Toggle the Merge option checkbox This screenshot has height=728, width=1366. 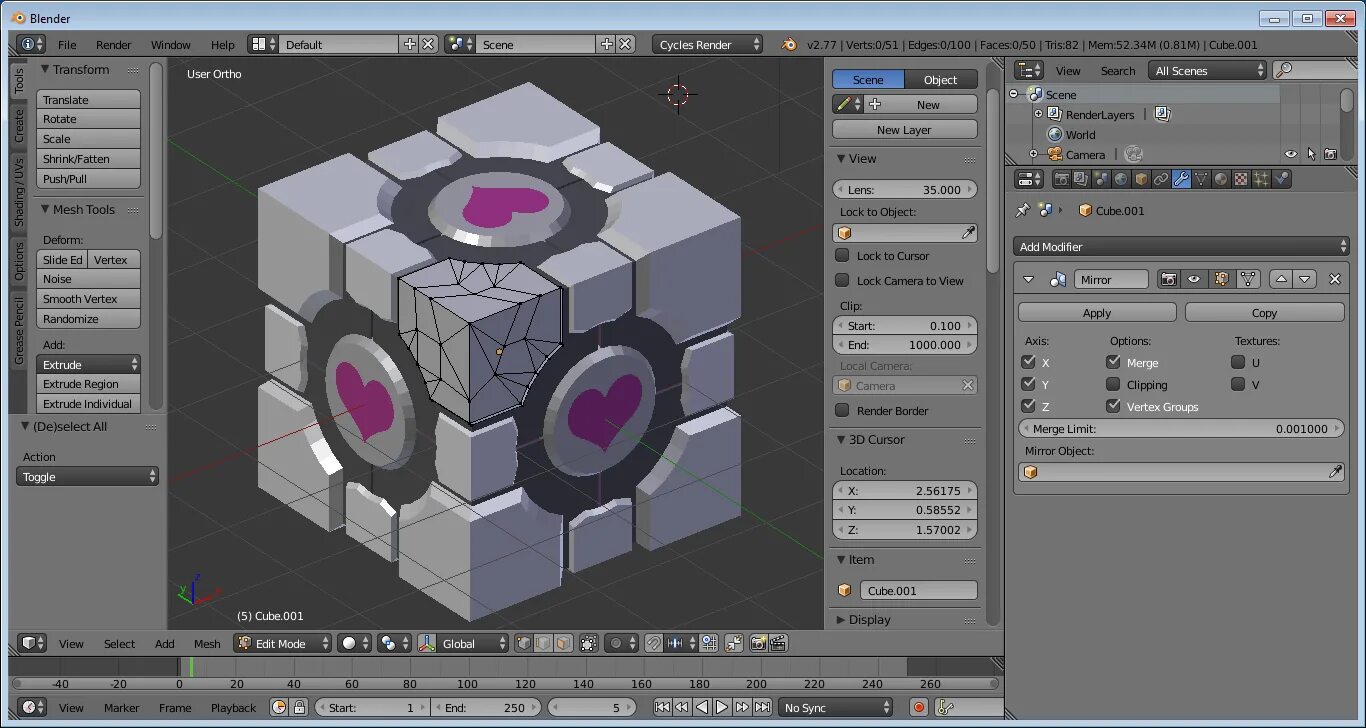click(x=1113, y=362)
